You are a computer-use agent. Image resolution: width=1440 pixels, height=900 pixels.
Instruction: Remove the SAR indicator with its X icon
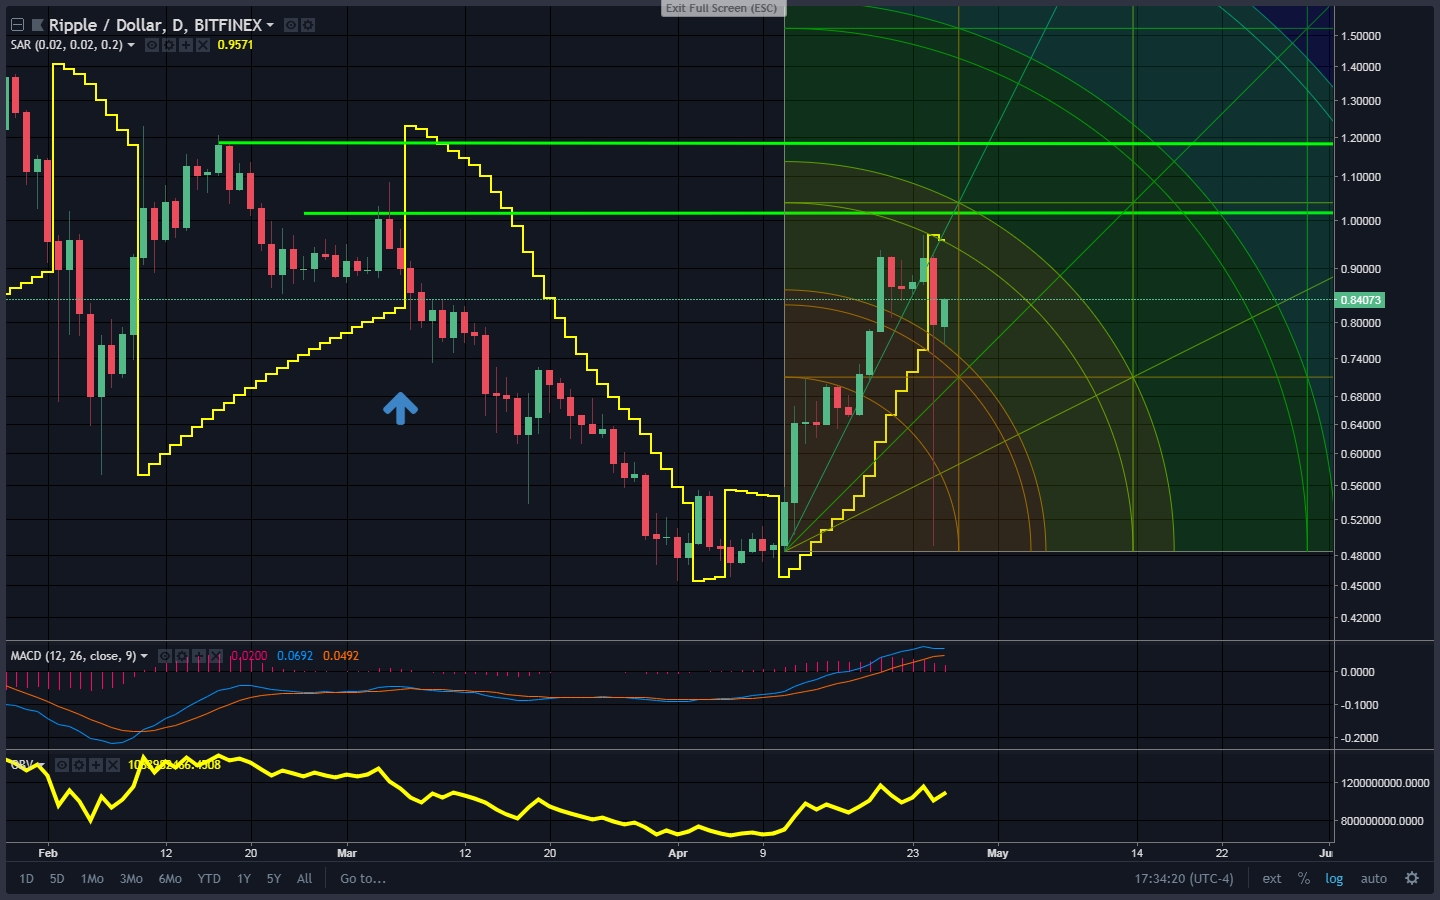click(203, 45)
